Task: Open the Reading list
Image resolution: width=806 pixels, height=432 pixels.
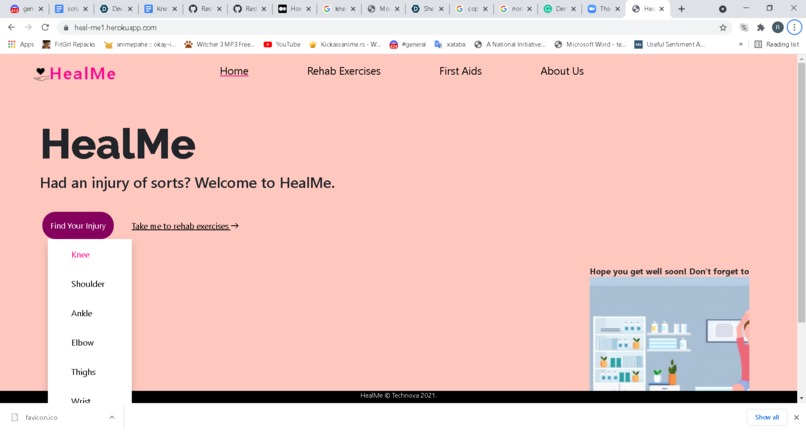Action: [x=777, y=45]
